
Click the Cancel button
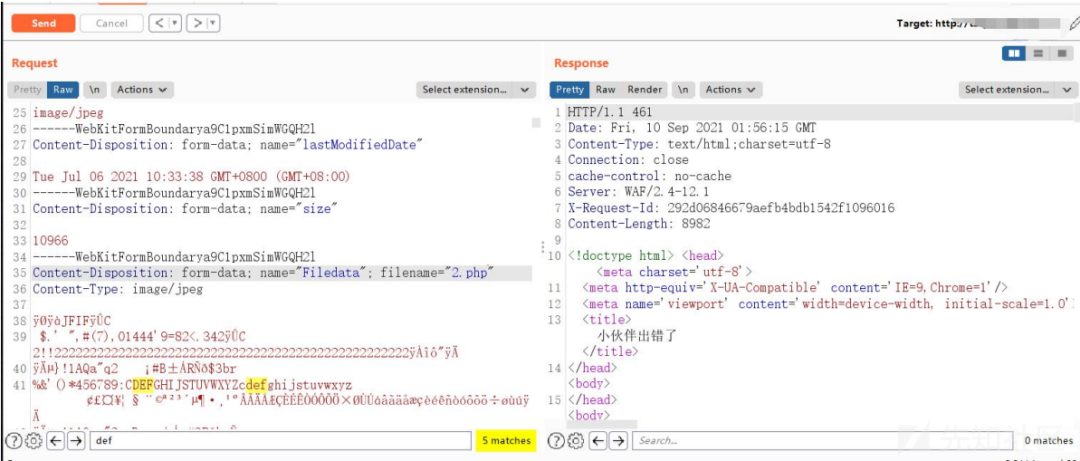pos(112,23)
